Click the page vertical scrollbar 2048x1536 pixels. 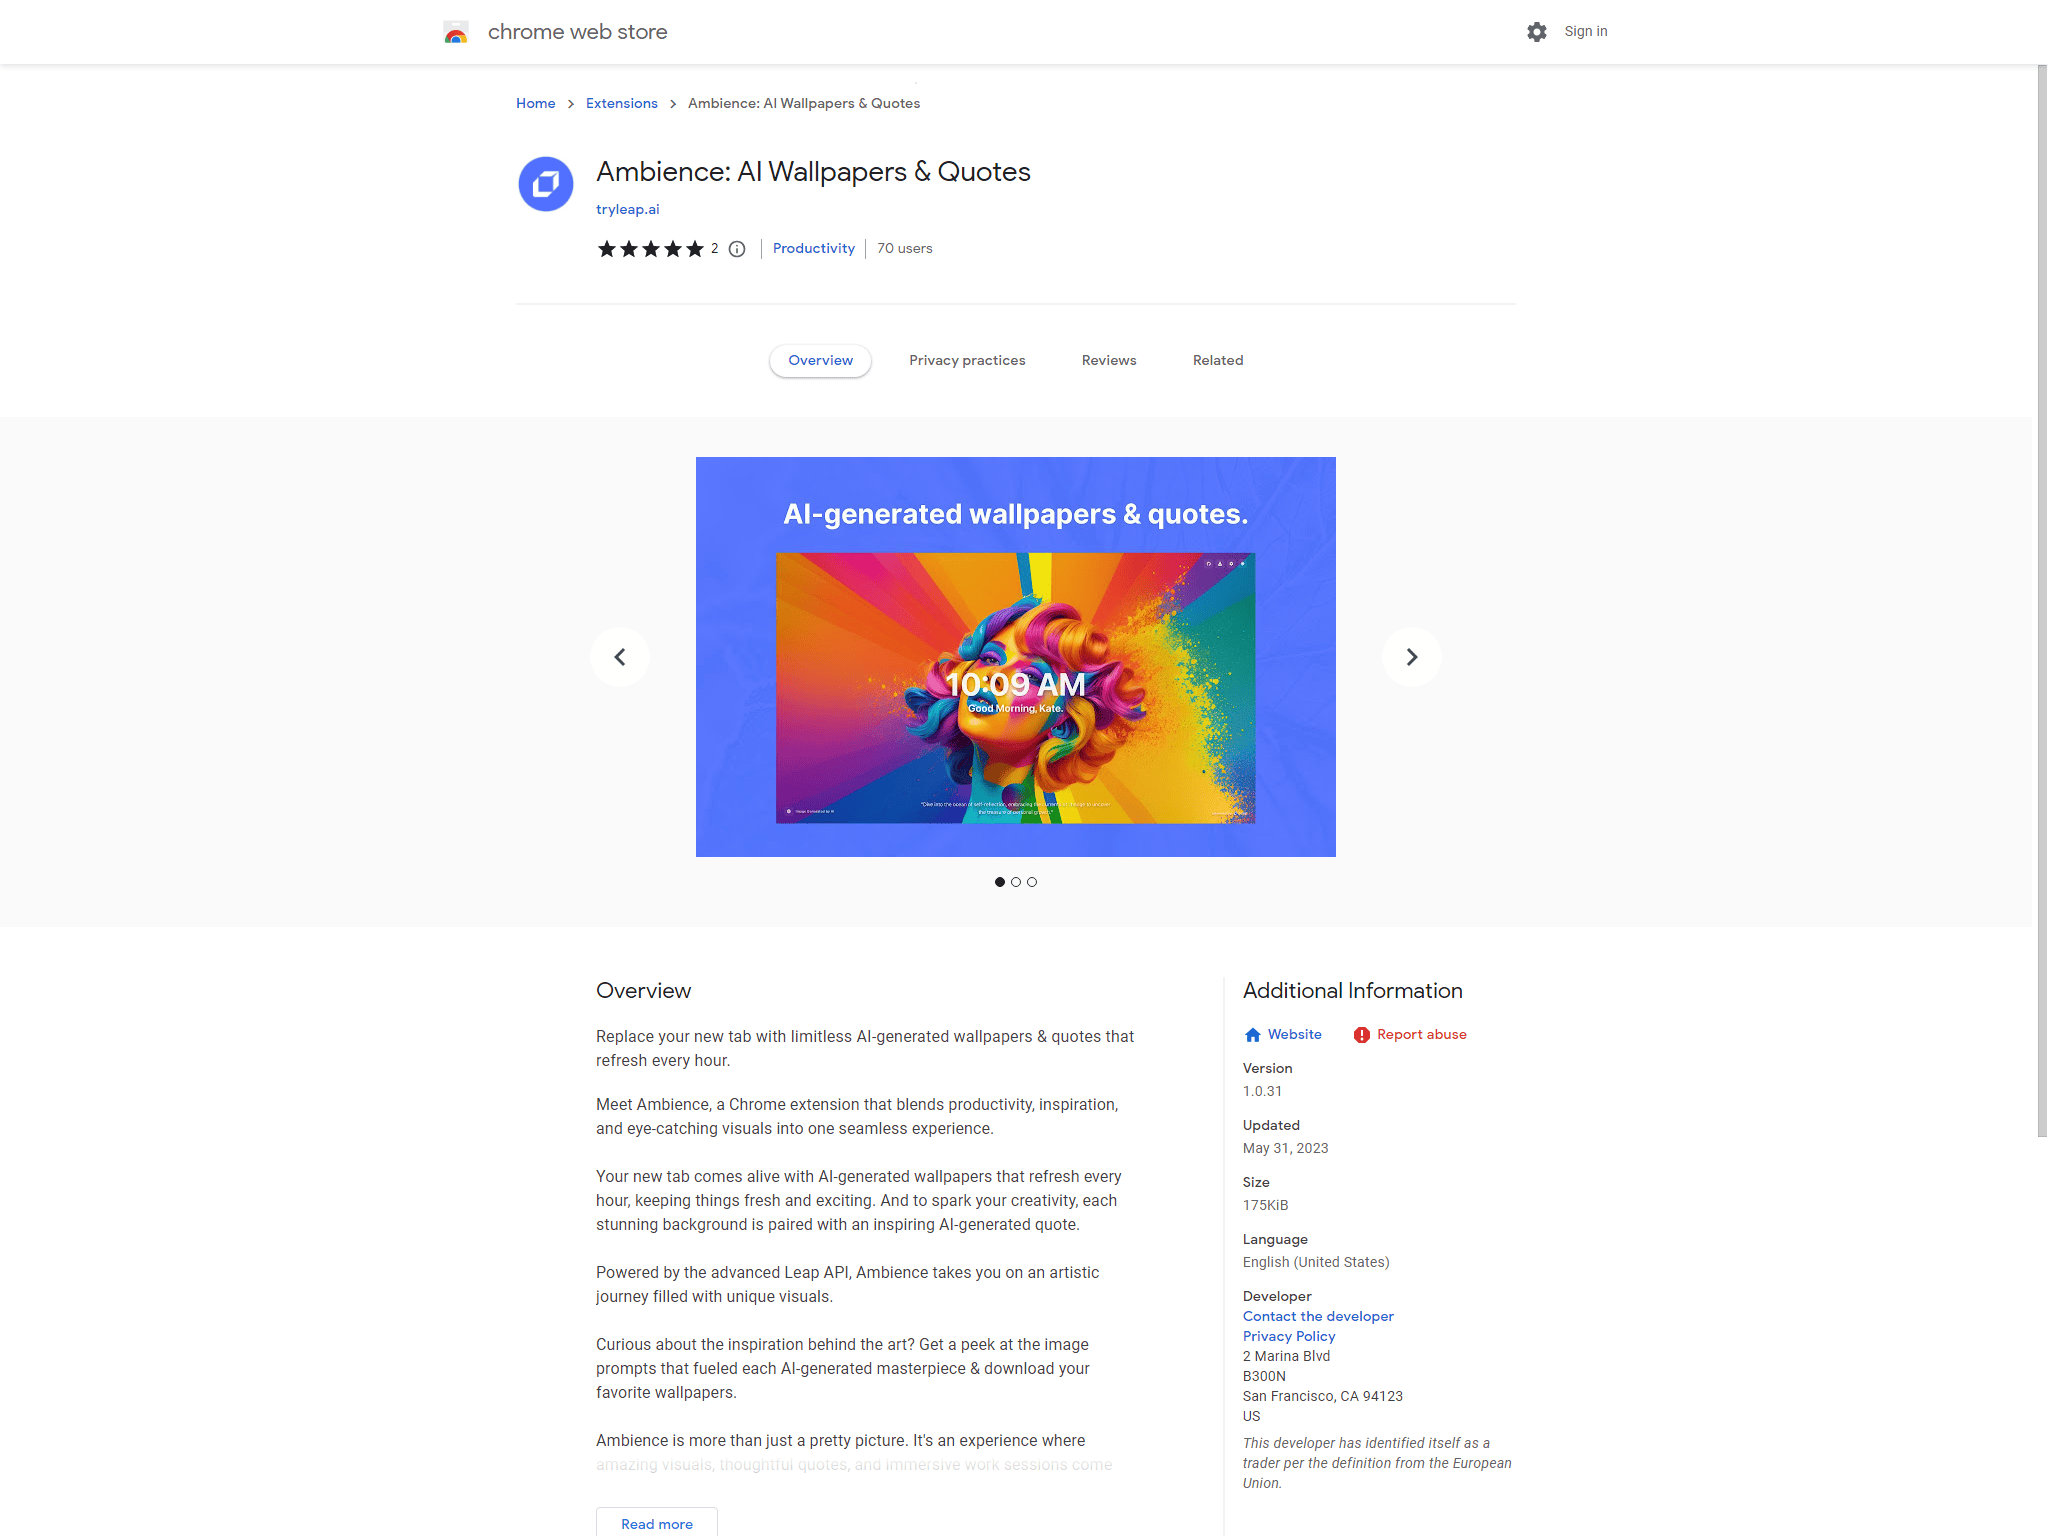(2042, 600)
